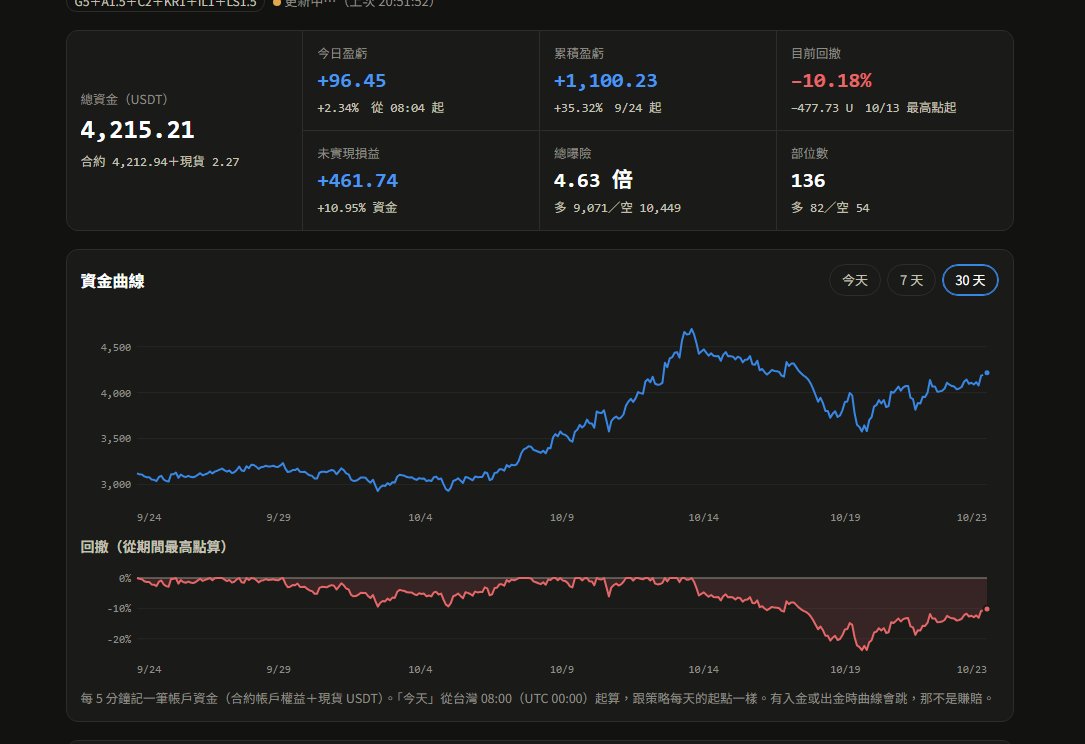Select the 7天 range button

(x=911, y=280)
